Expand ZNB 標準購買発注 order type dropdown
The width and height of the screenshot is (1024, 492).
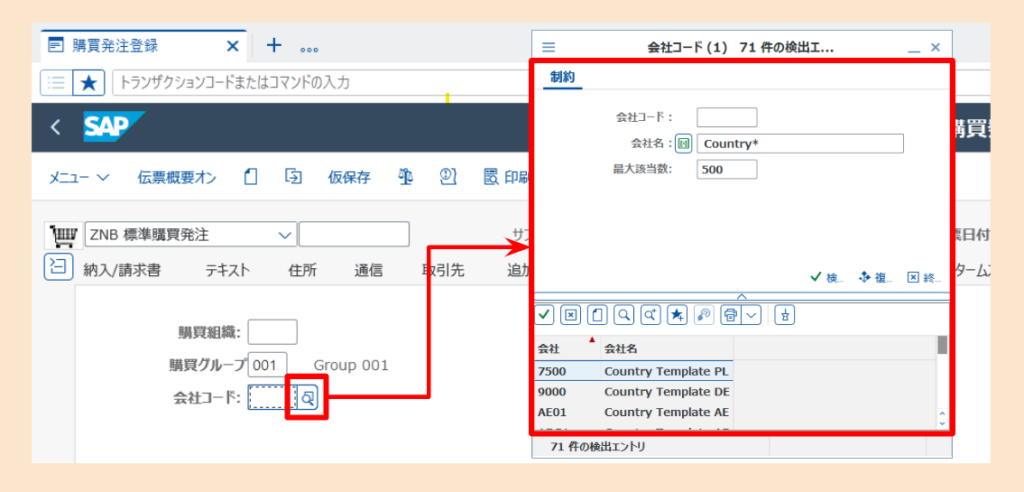click(x=285, y=235)
